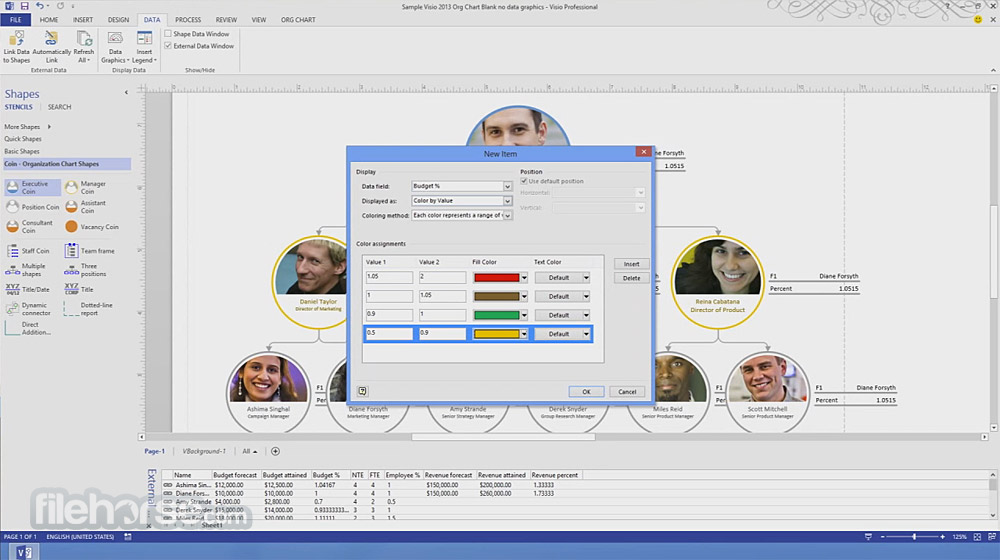Select Manager Coin shape

coord(88,188)
